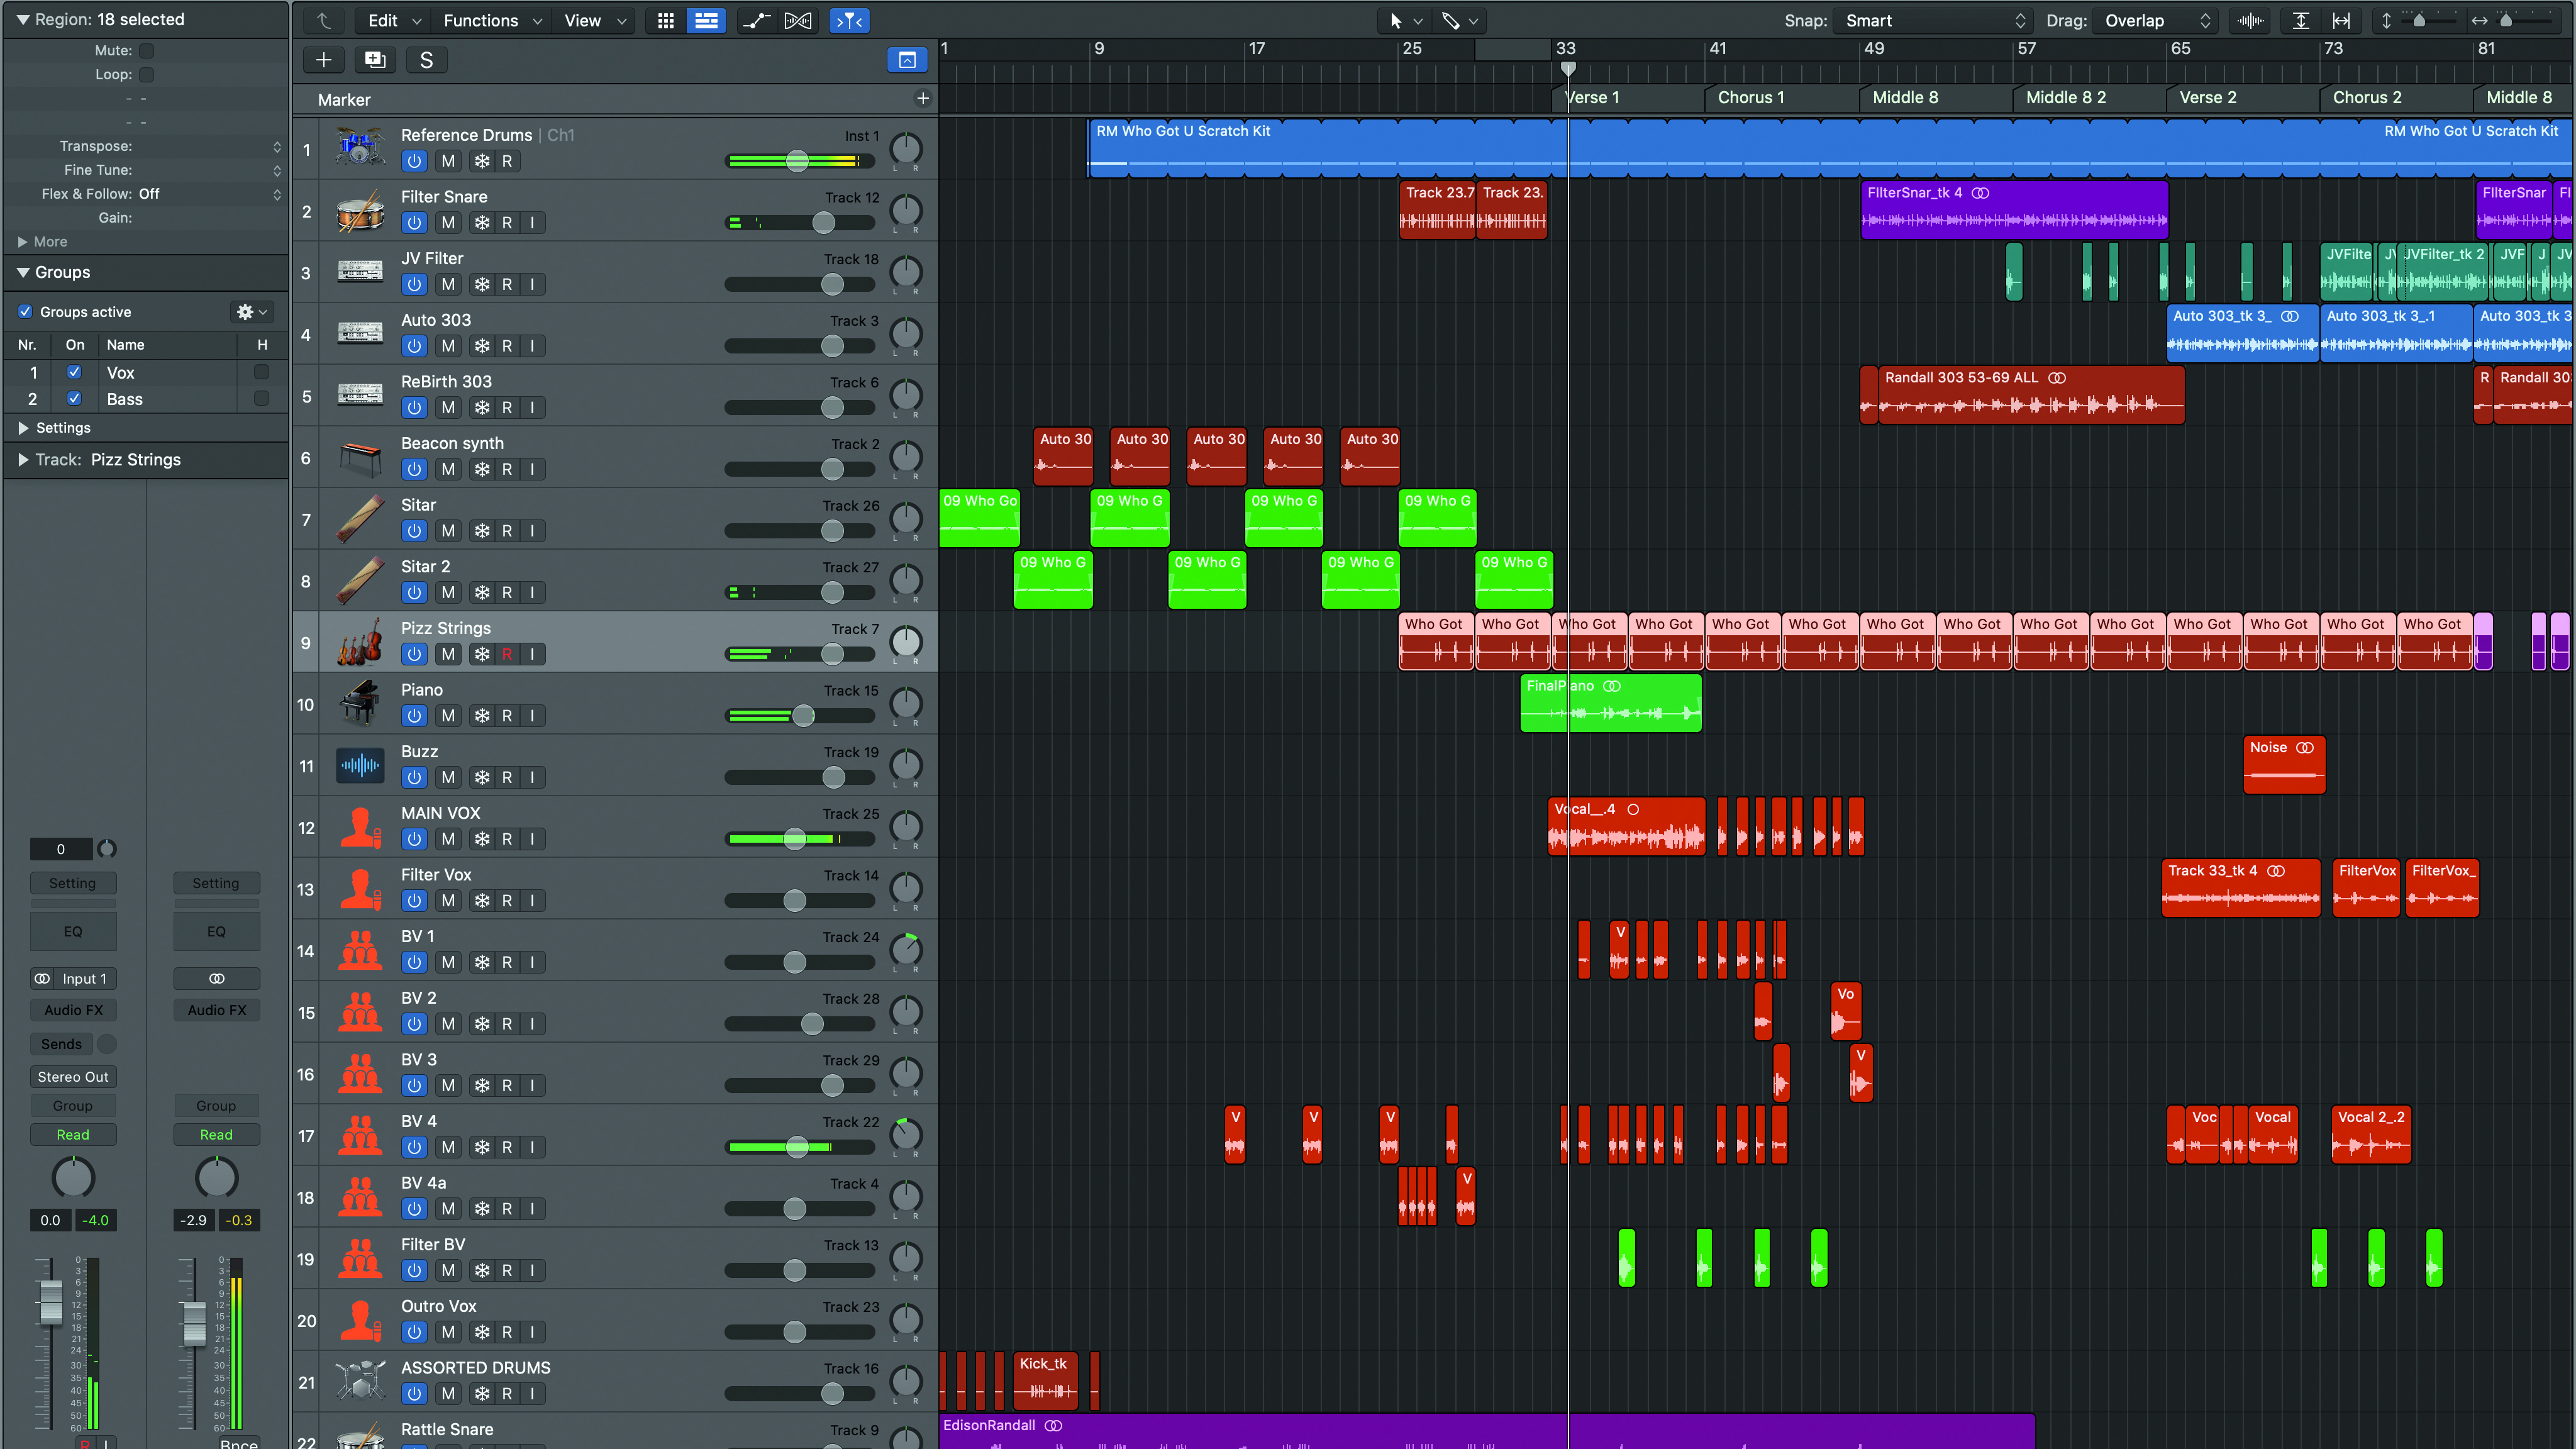This screenshot has height=1449, width=2576.
Task: Freeze the Piano track snowflake icon
Action: [482, 716]
